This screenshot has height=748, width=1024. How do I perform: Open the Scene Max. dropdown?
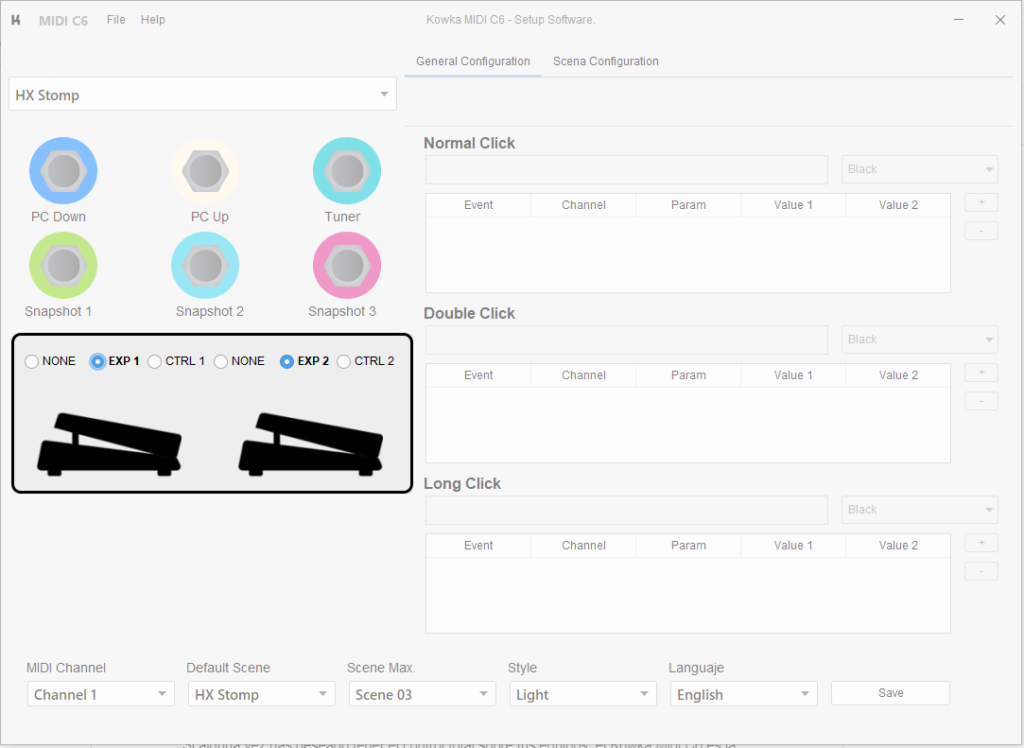[422, 694]
